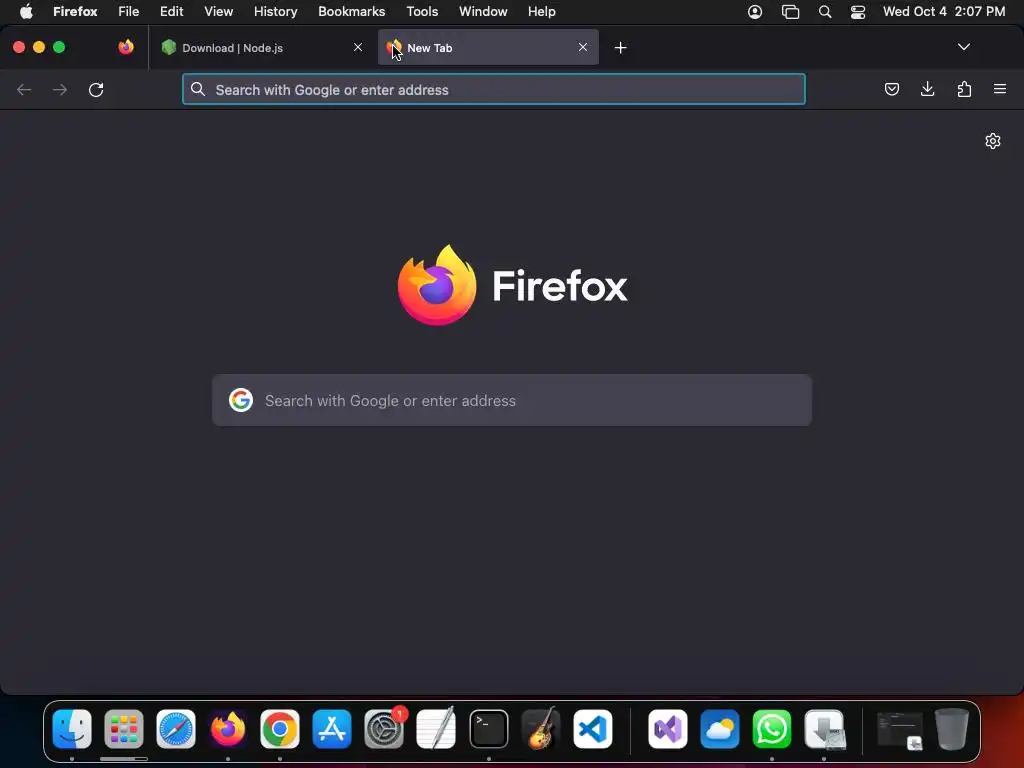Personalize new tab with gear icon
1024x768 pixels.
[x=993, y=141]
